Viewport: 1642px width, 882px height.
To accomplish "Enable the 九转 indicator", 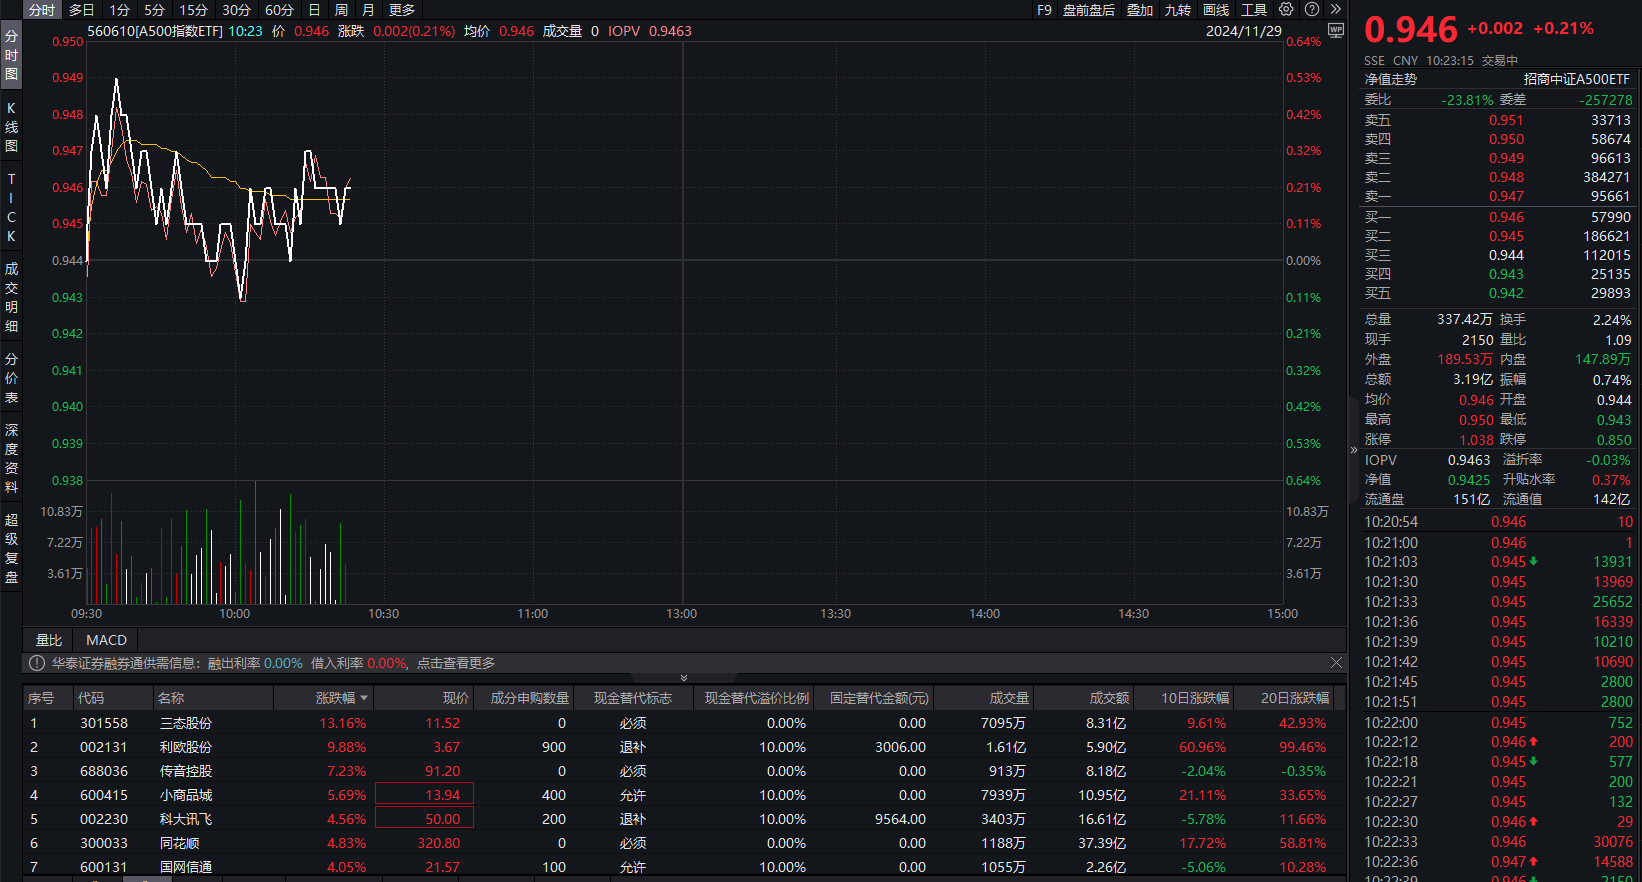I will 1178,10.
